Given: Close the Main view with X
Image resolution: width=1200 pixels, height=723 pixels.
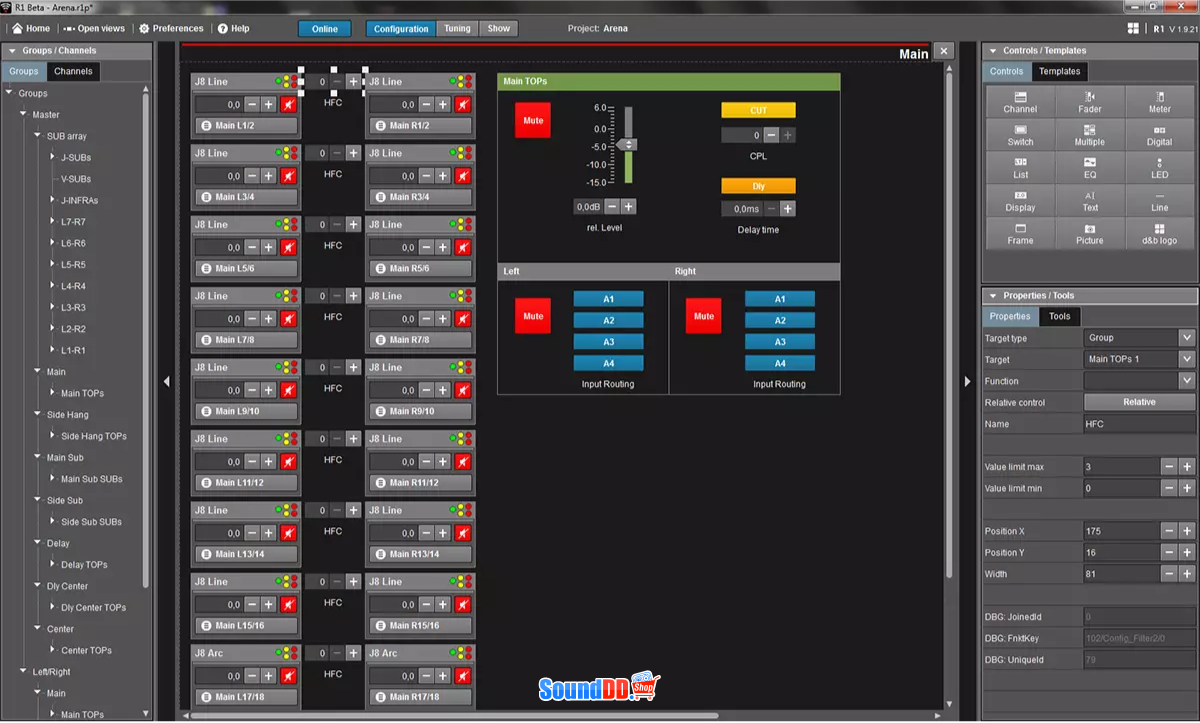Looking at the screenshot, I should tap(944, 51).
